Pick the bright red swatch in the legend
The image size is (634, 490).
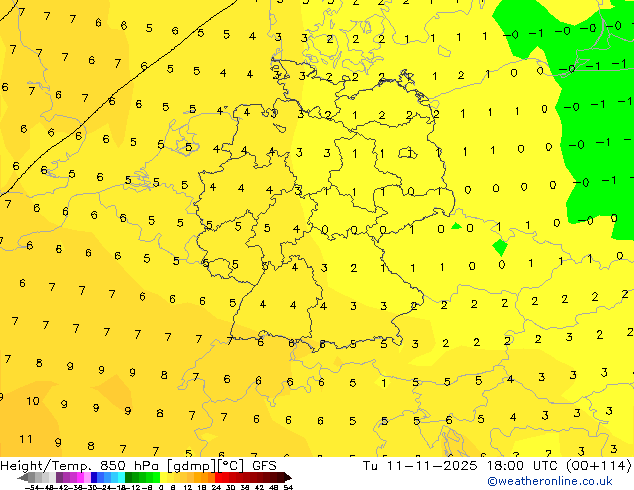pos(218,477)
